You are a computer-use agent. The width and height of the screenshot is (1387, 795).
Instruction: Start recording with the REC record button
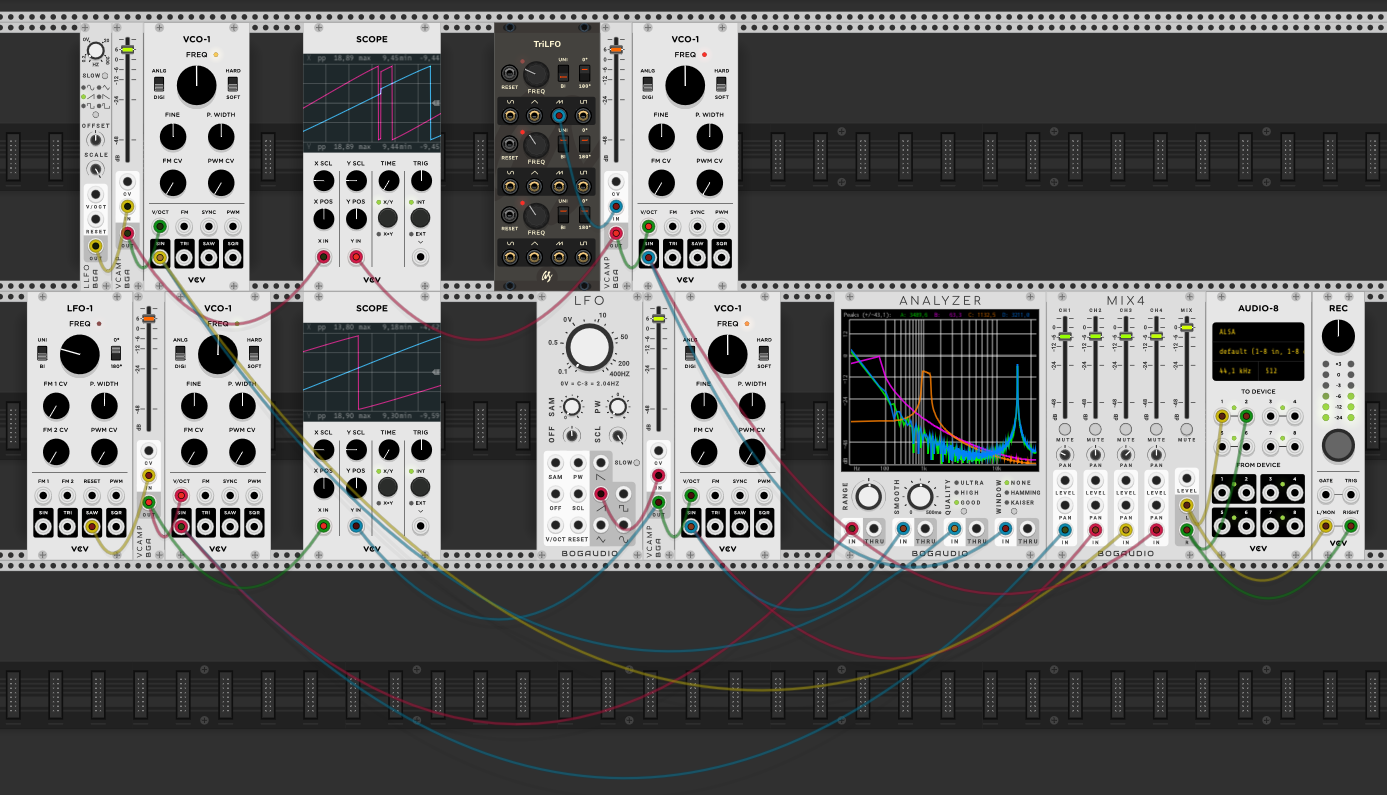coord(1338,444)
